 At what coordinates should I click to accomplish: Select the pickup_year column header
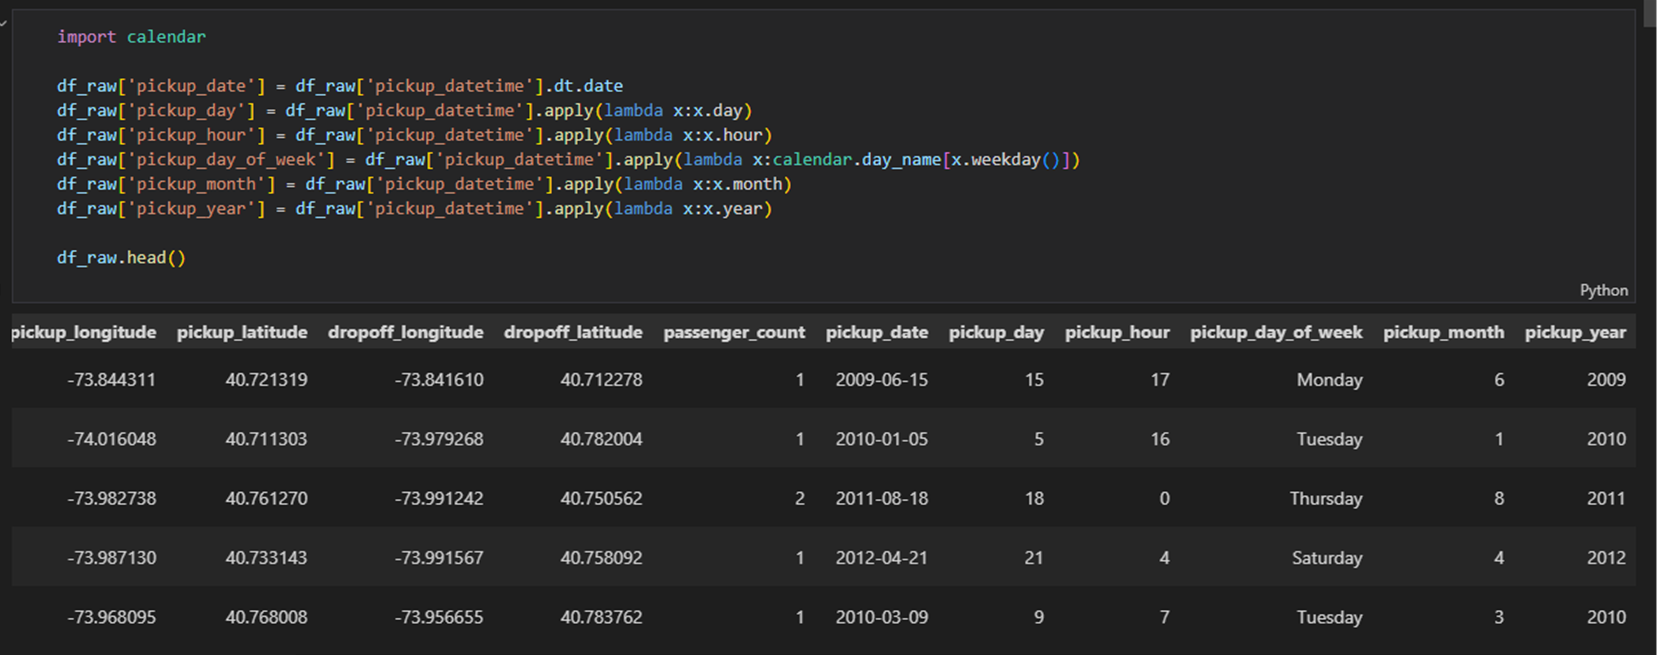pos(1575,332)
